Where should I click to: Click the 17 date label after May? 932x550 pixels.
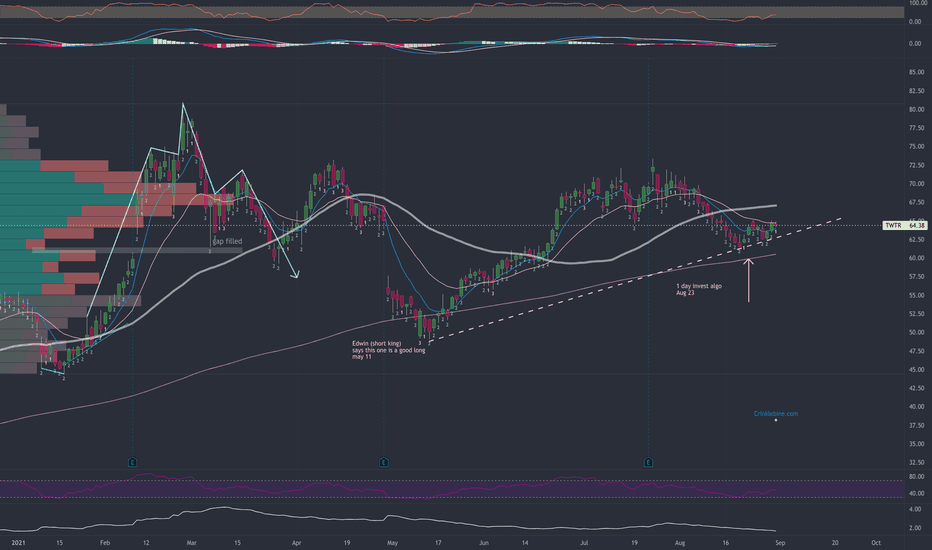pyautogui.click(x=438, y=543)
